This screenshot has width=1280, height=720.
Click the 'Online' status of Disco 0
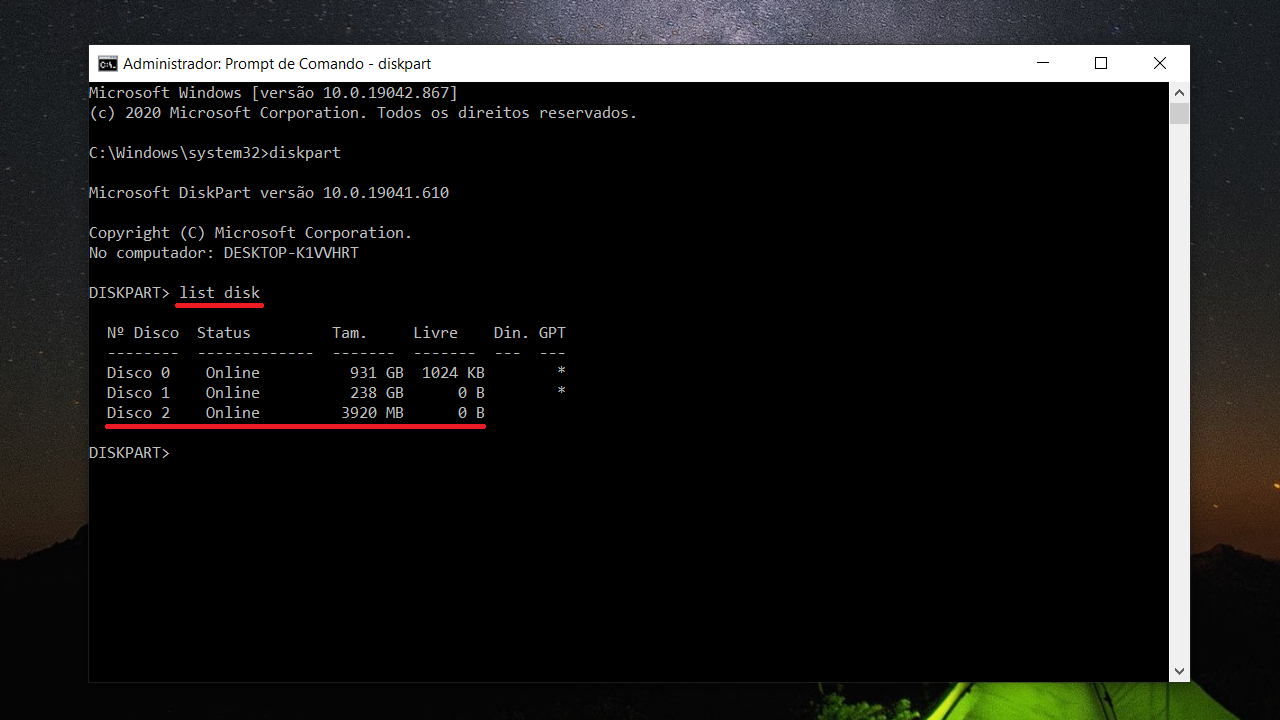coord(233,373)
